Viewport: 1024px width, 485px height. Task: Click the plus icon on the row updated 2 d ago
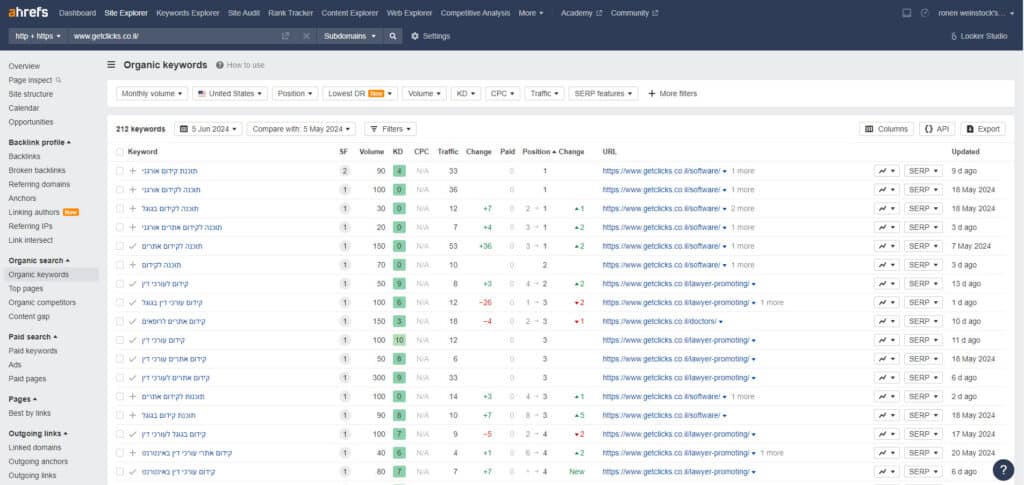tap(133, 396)
